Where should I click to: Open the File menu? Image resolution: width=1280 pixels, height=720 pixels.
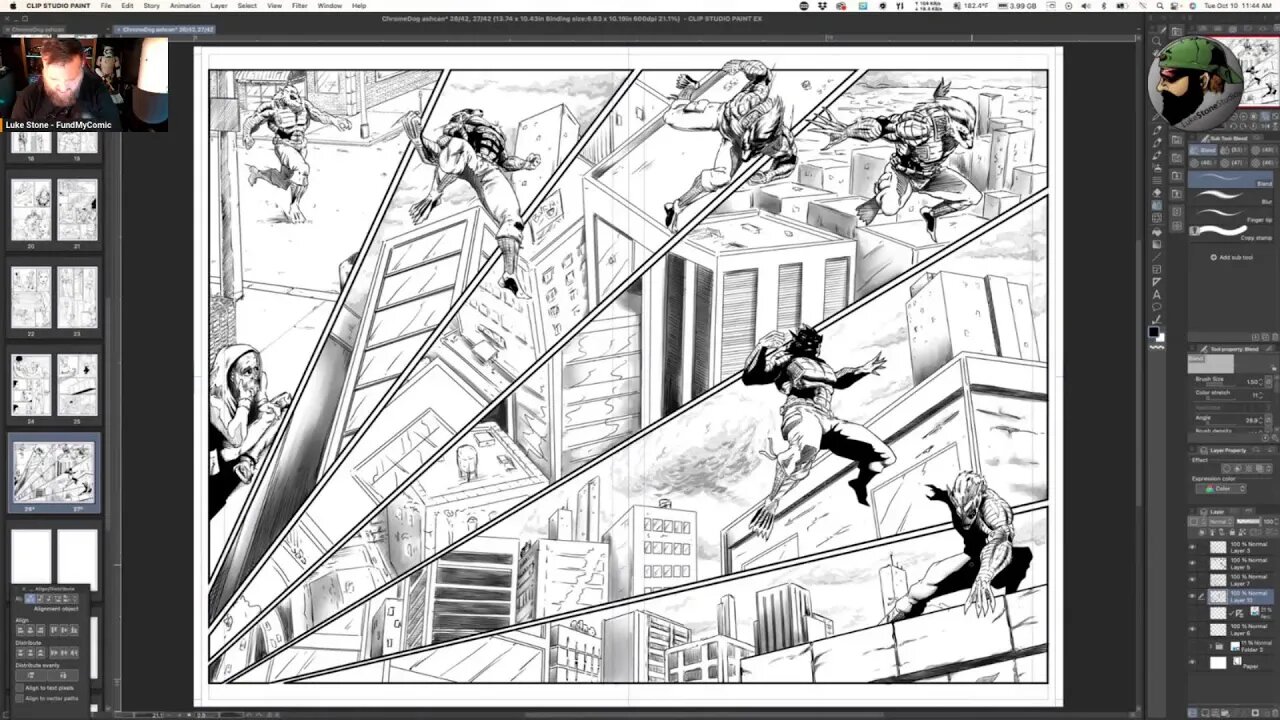[x=105, y=5]
